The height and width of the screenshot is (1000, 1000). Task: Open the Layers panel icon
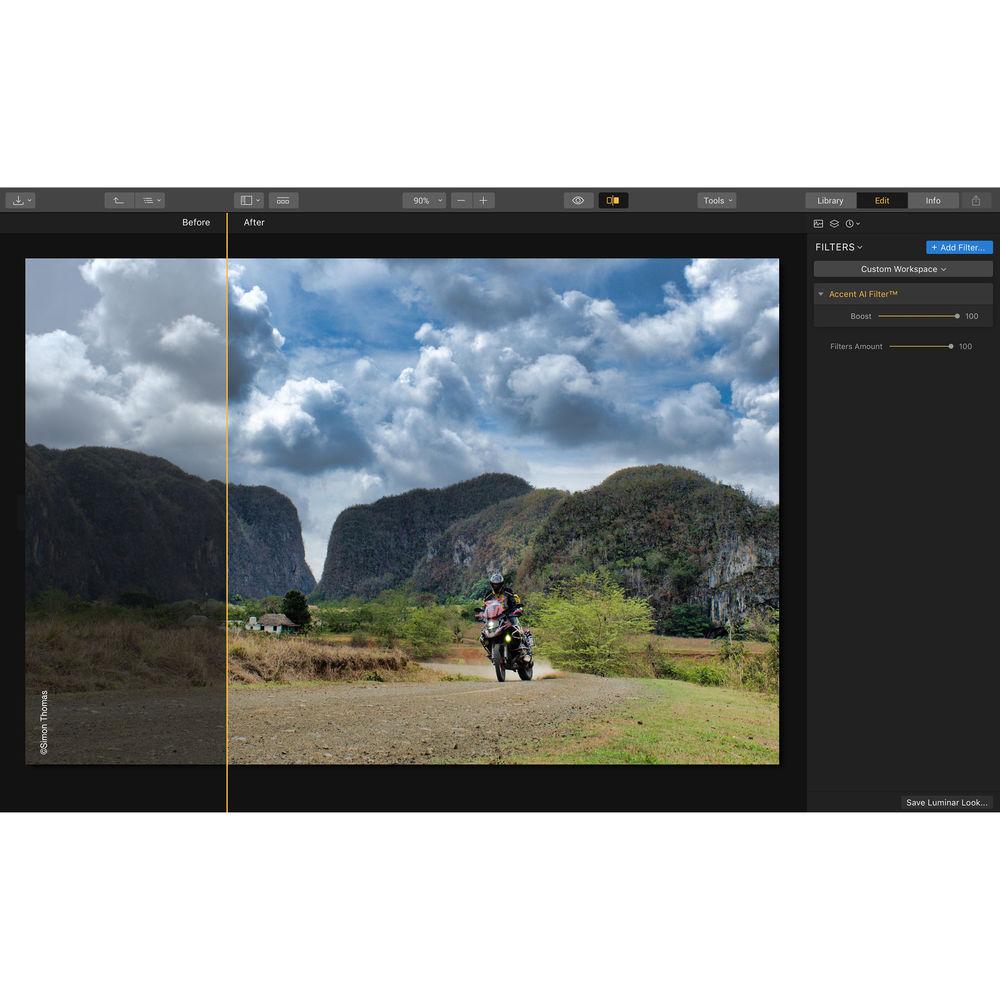point(833,224)
